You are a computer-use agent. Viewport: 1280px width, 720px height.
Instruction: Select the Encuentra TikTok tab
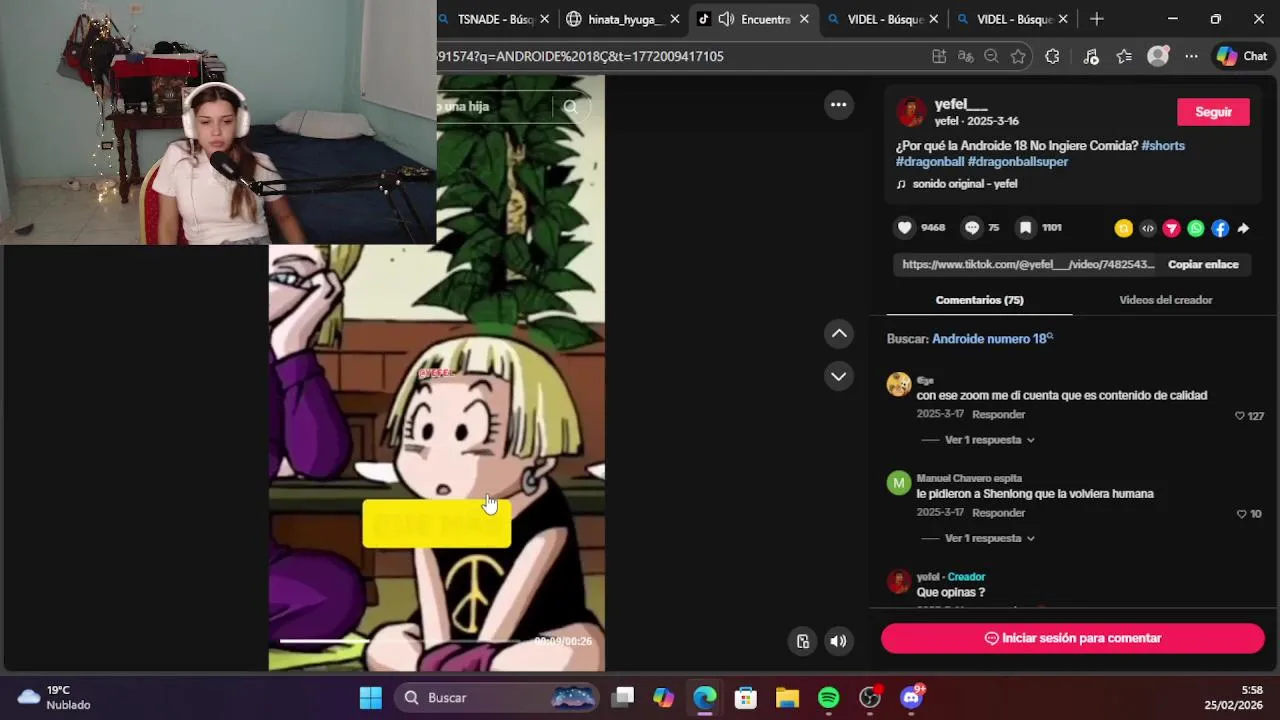[753, 19]
